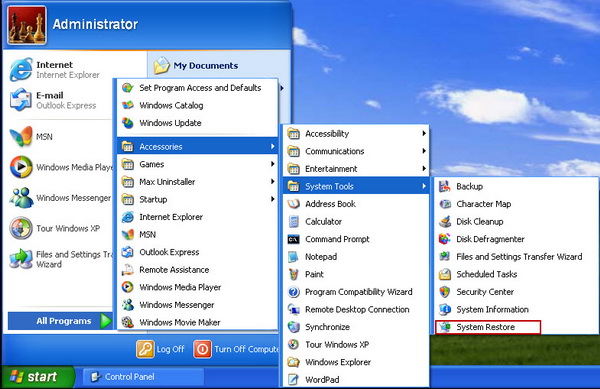Click the Log Off button
Screen dimensions: 600x389
click(x=160, y=349)
